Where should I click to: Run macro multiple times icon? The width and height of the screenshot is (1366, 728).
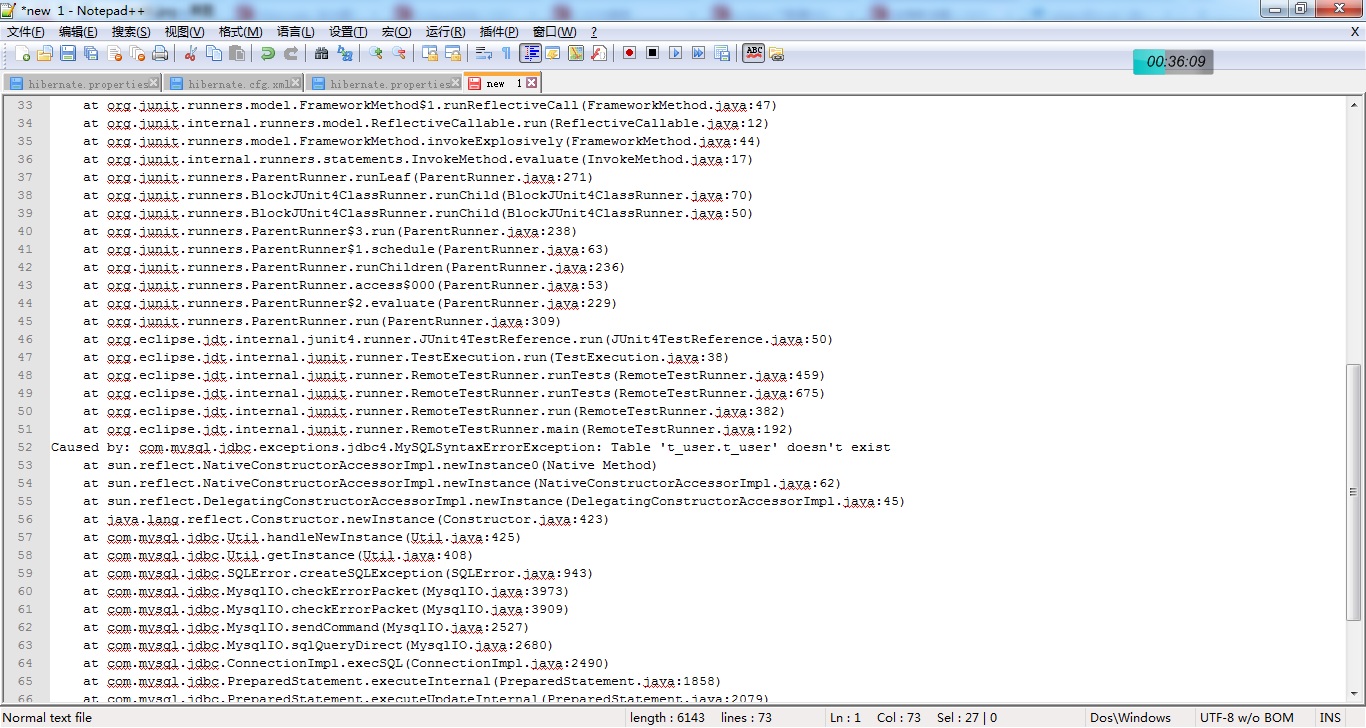pyautogui.click(x=698, y=53)
